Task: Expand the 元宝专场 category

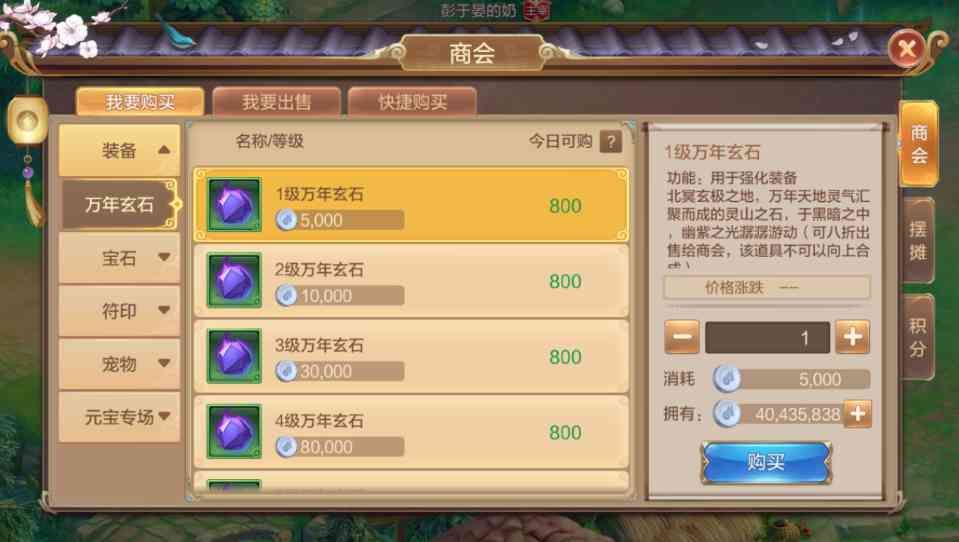Action: click(120, 417)
